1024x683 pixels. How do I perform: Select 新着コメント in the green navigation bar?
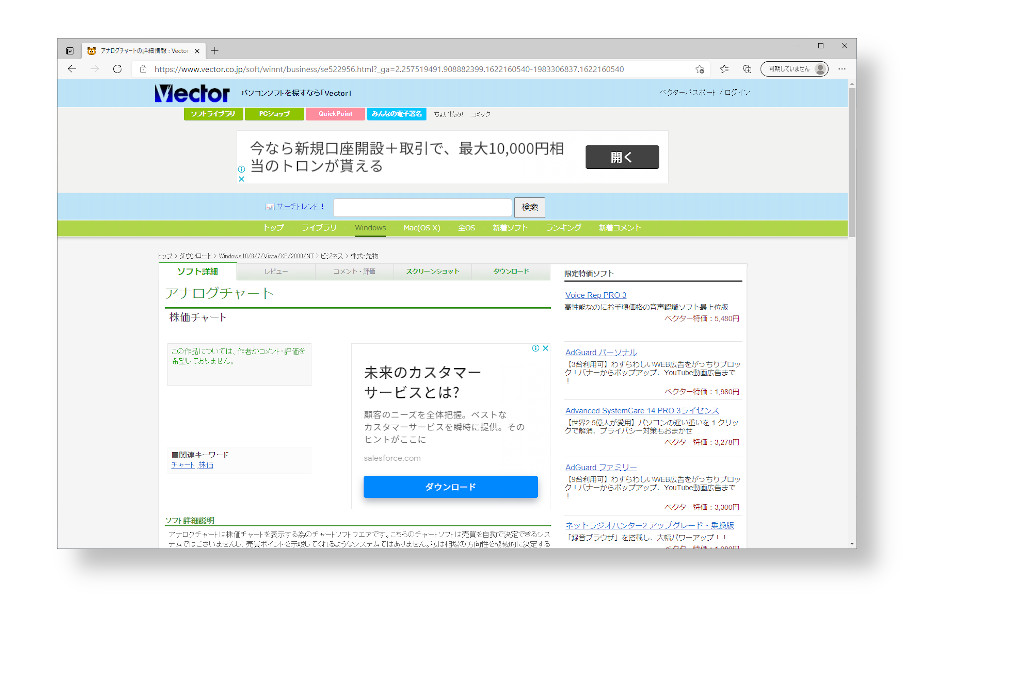point(620,228)
